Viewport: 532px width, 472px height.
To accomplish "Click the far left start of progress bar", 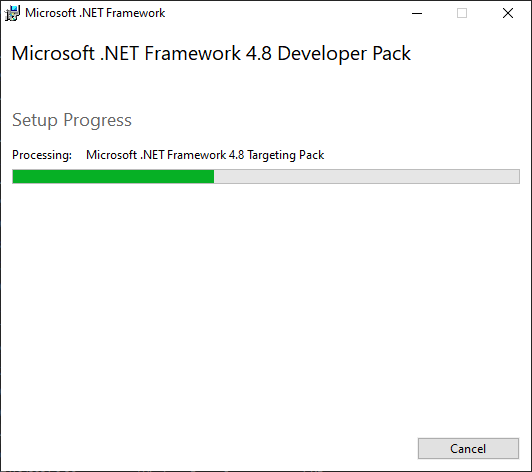I will point(15,176).
